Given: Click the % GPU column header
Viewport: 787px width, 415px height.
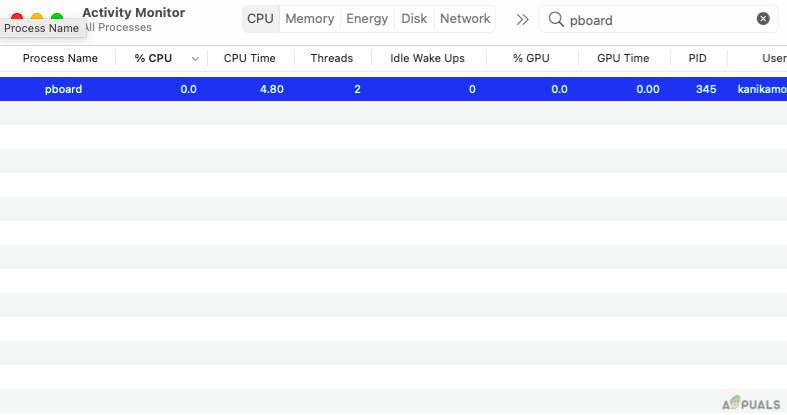Looking at the screenshot, I should pos(531,59).
